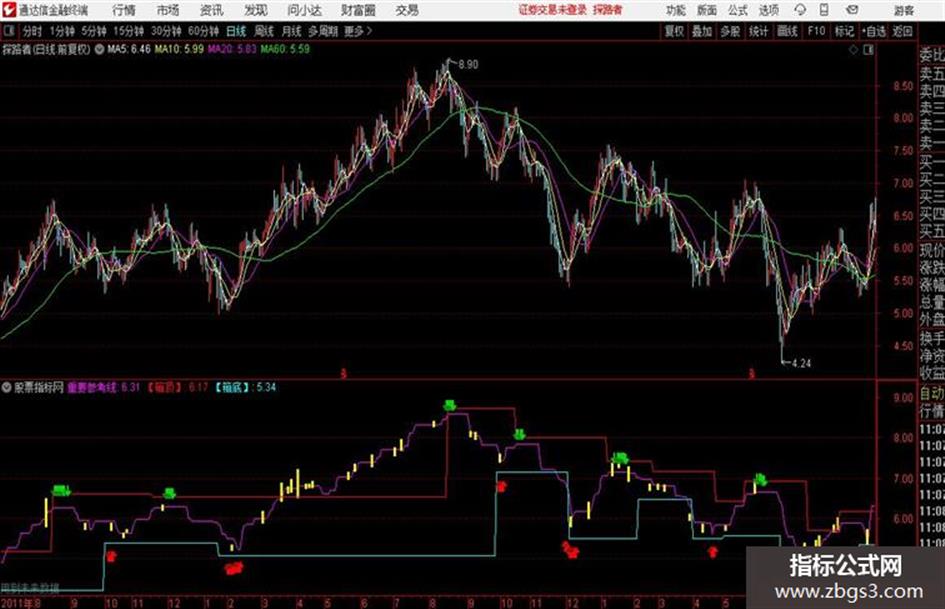Switch to 周线 weekly tab
Viewport: 945px width, 609px height.
[264, 31]
